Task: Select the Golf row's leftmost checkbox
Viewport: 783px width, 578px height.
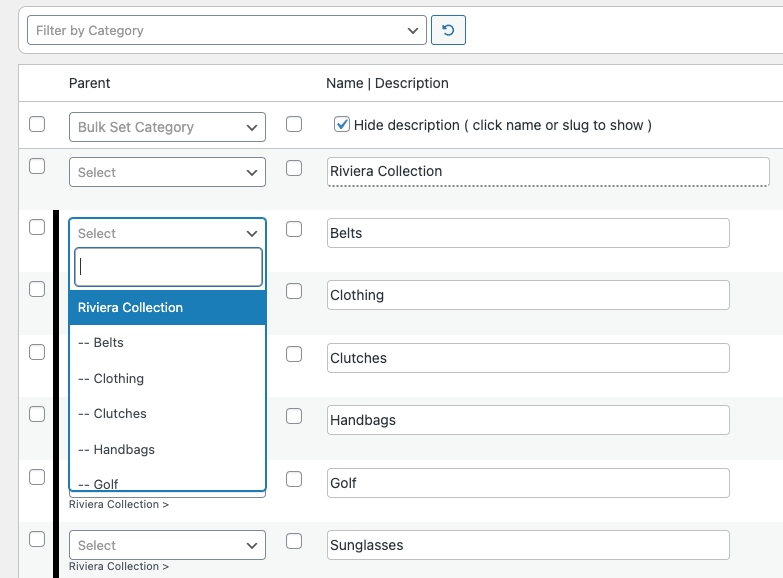Action: (x=37, y=477)
